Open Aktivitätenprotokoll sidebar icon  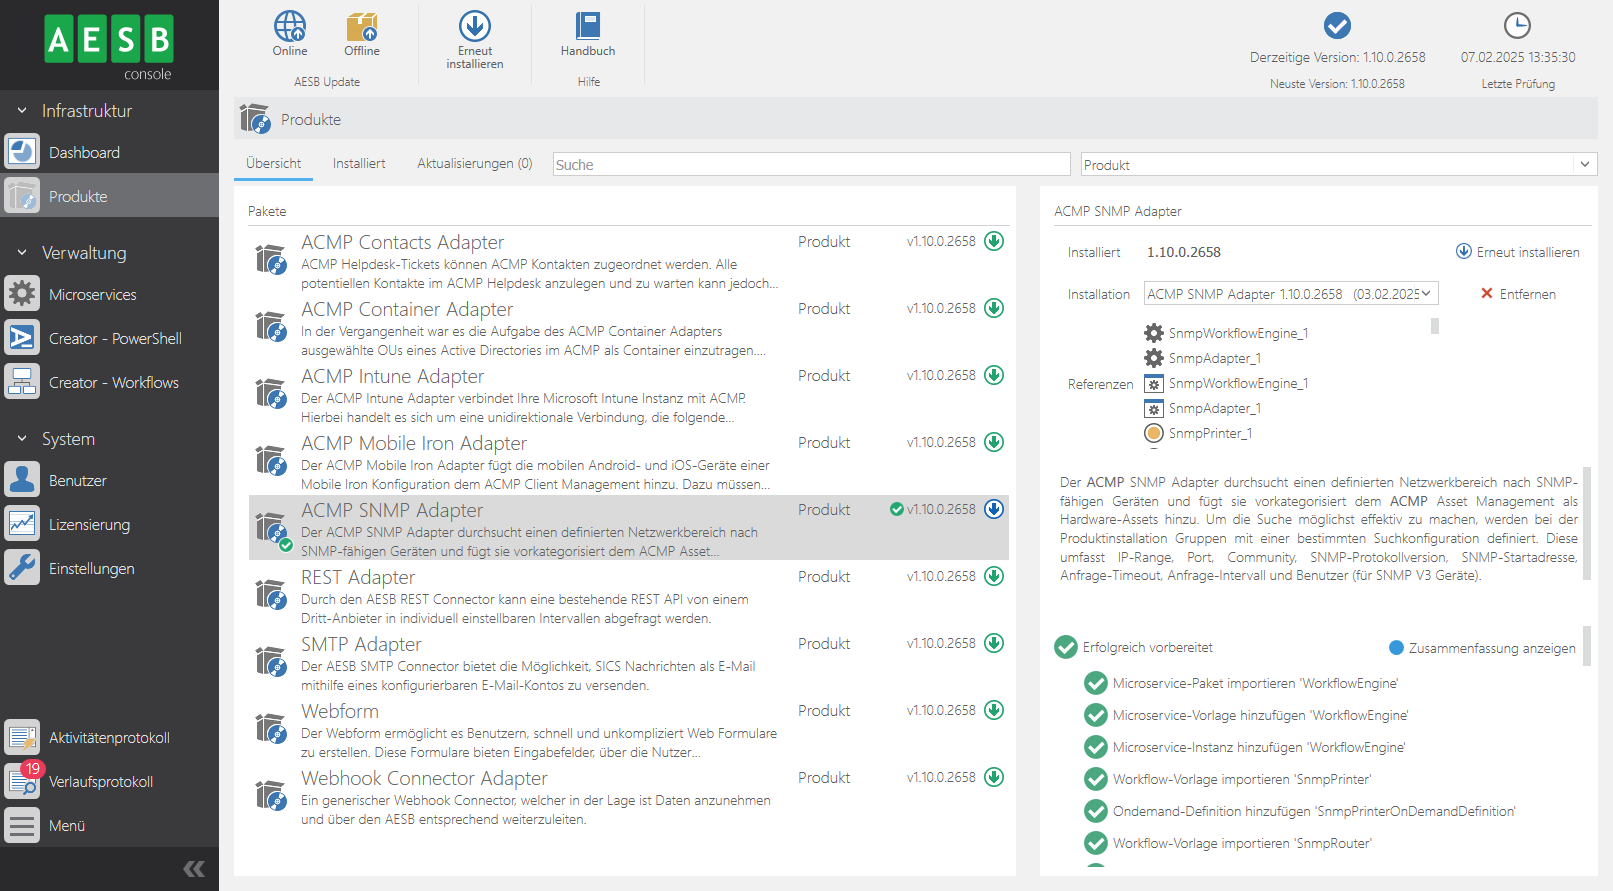(22, 737)
